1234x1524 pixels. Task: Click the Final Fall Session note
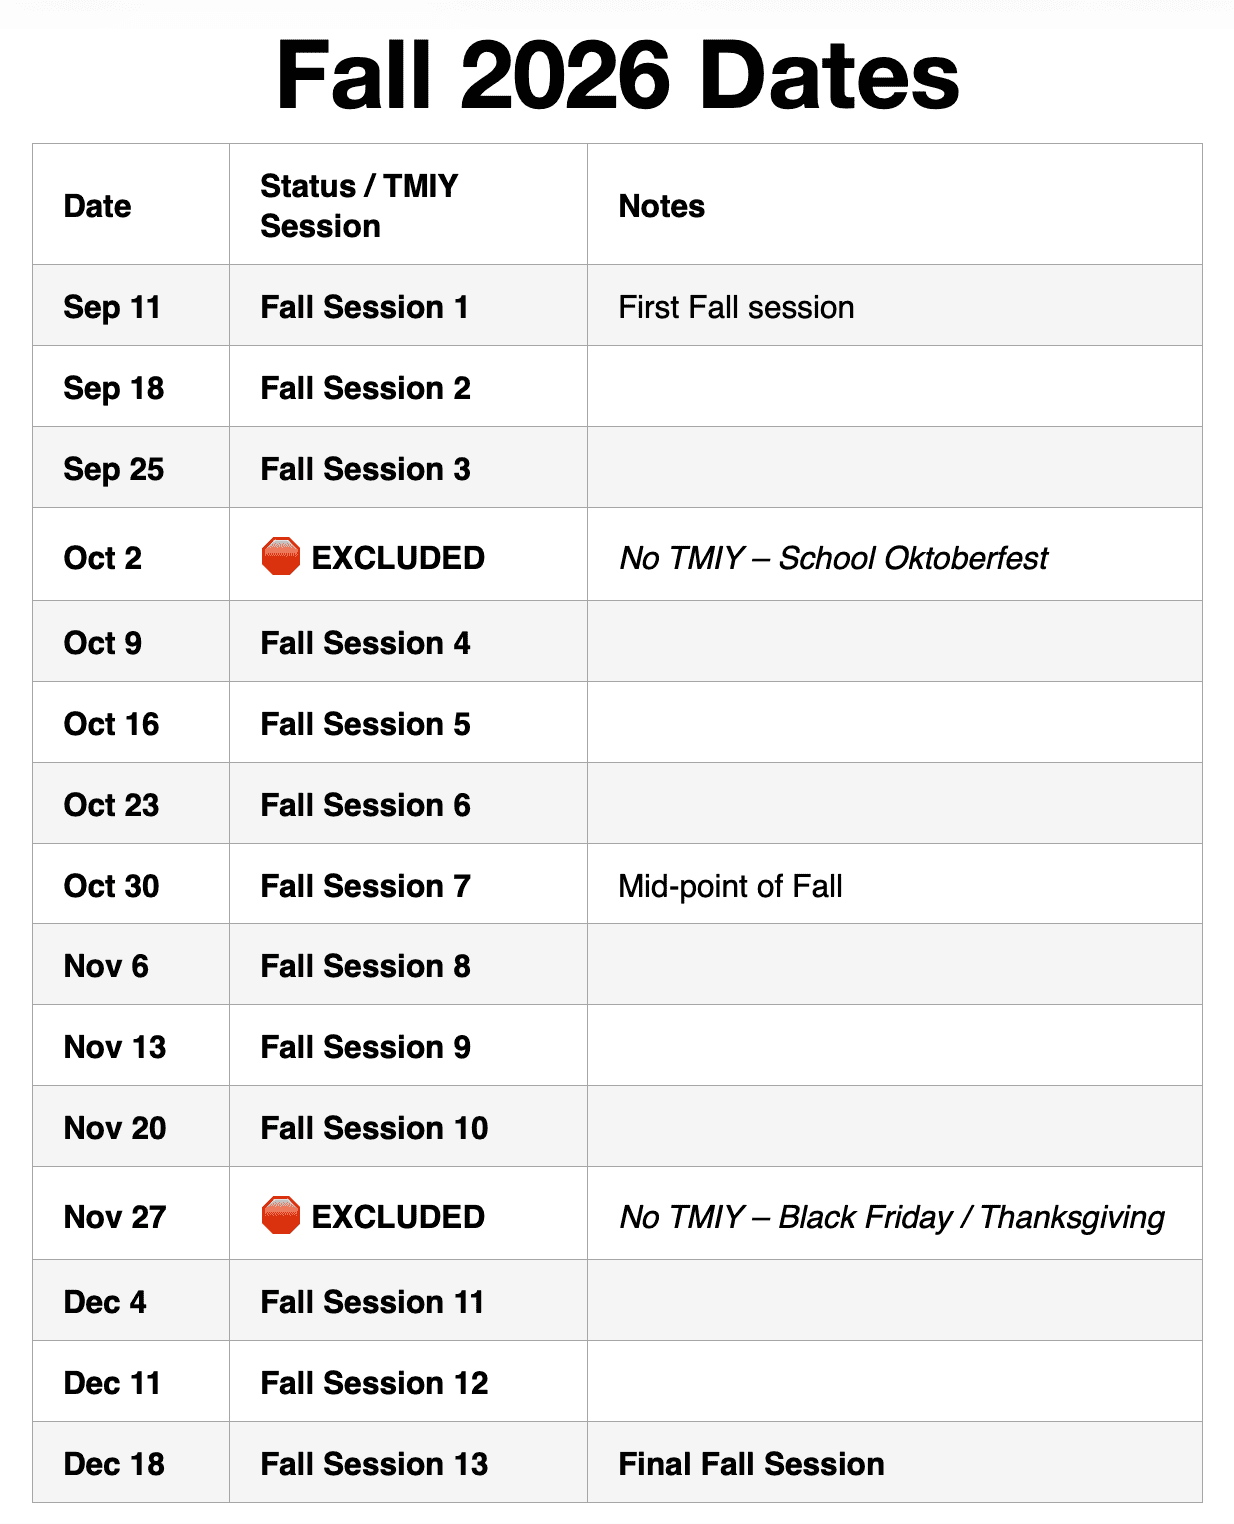pos(751,1464)
